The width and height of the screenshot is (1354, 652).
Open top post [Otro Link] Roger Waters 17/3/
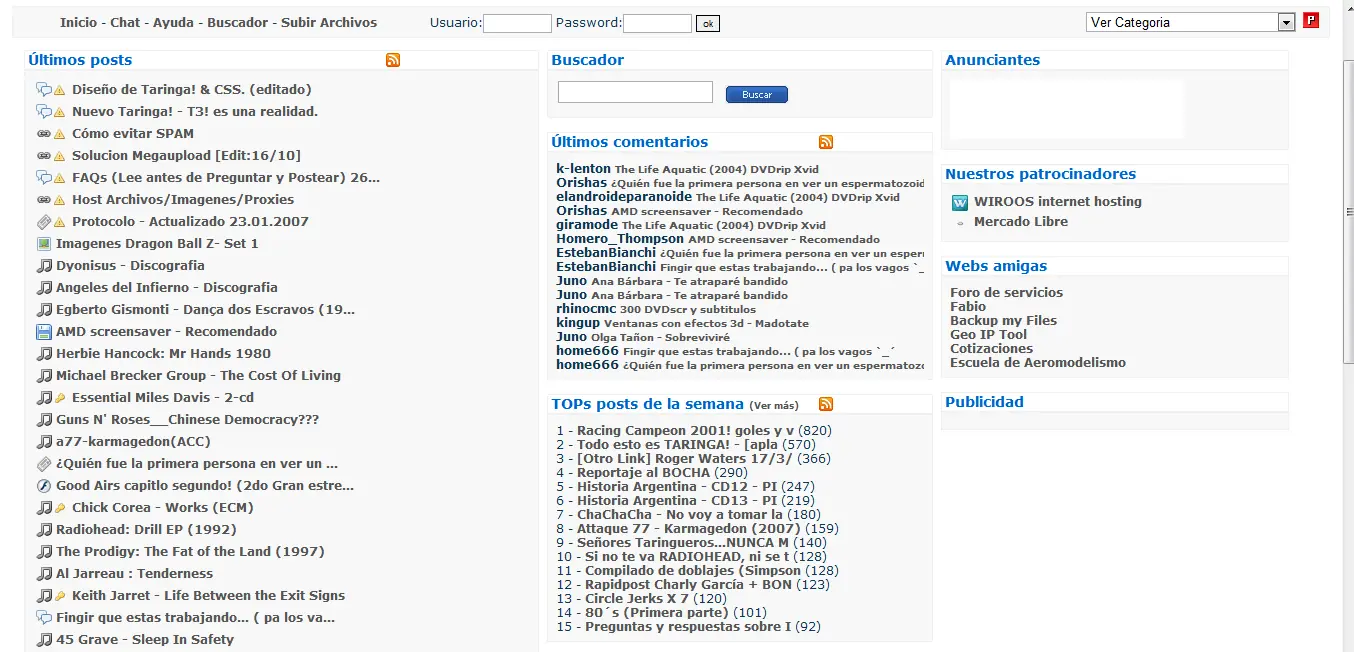(x=685, y=458)
